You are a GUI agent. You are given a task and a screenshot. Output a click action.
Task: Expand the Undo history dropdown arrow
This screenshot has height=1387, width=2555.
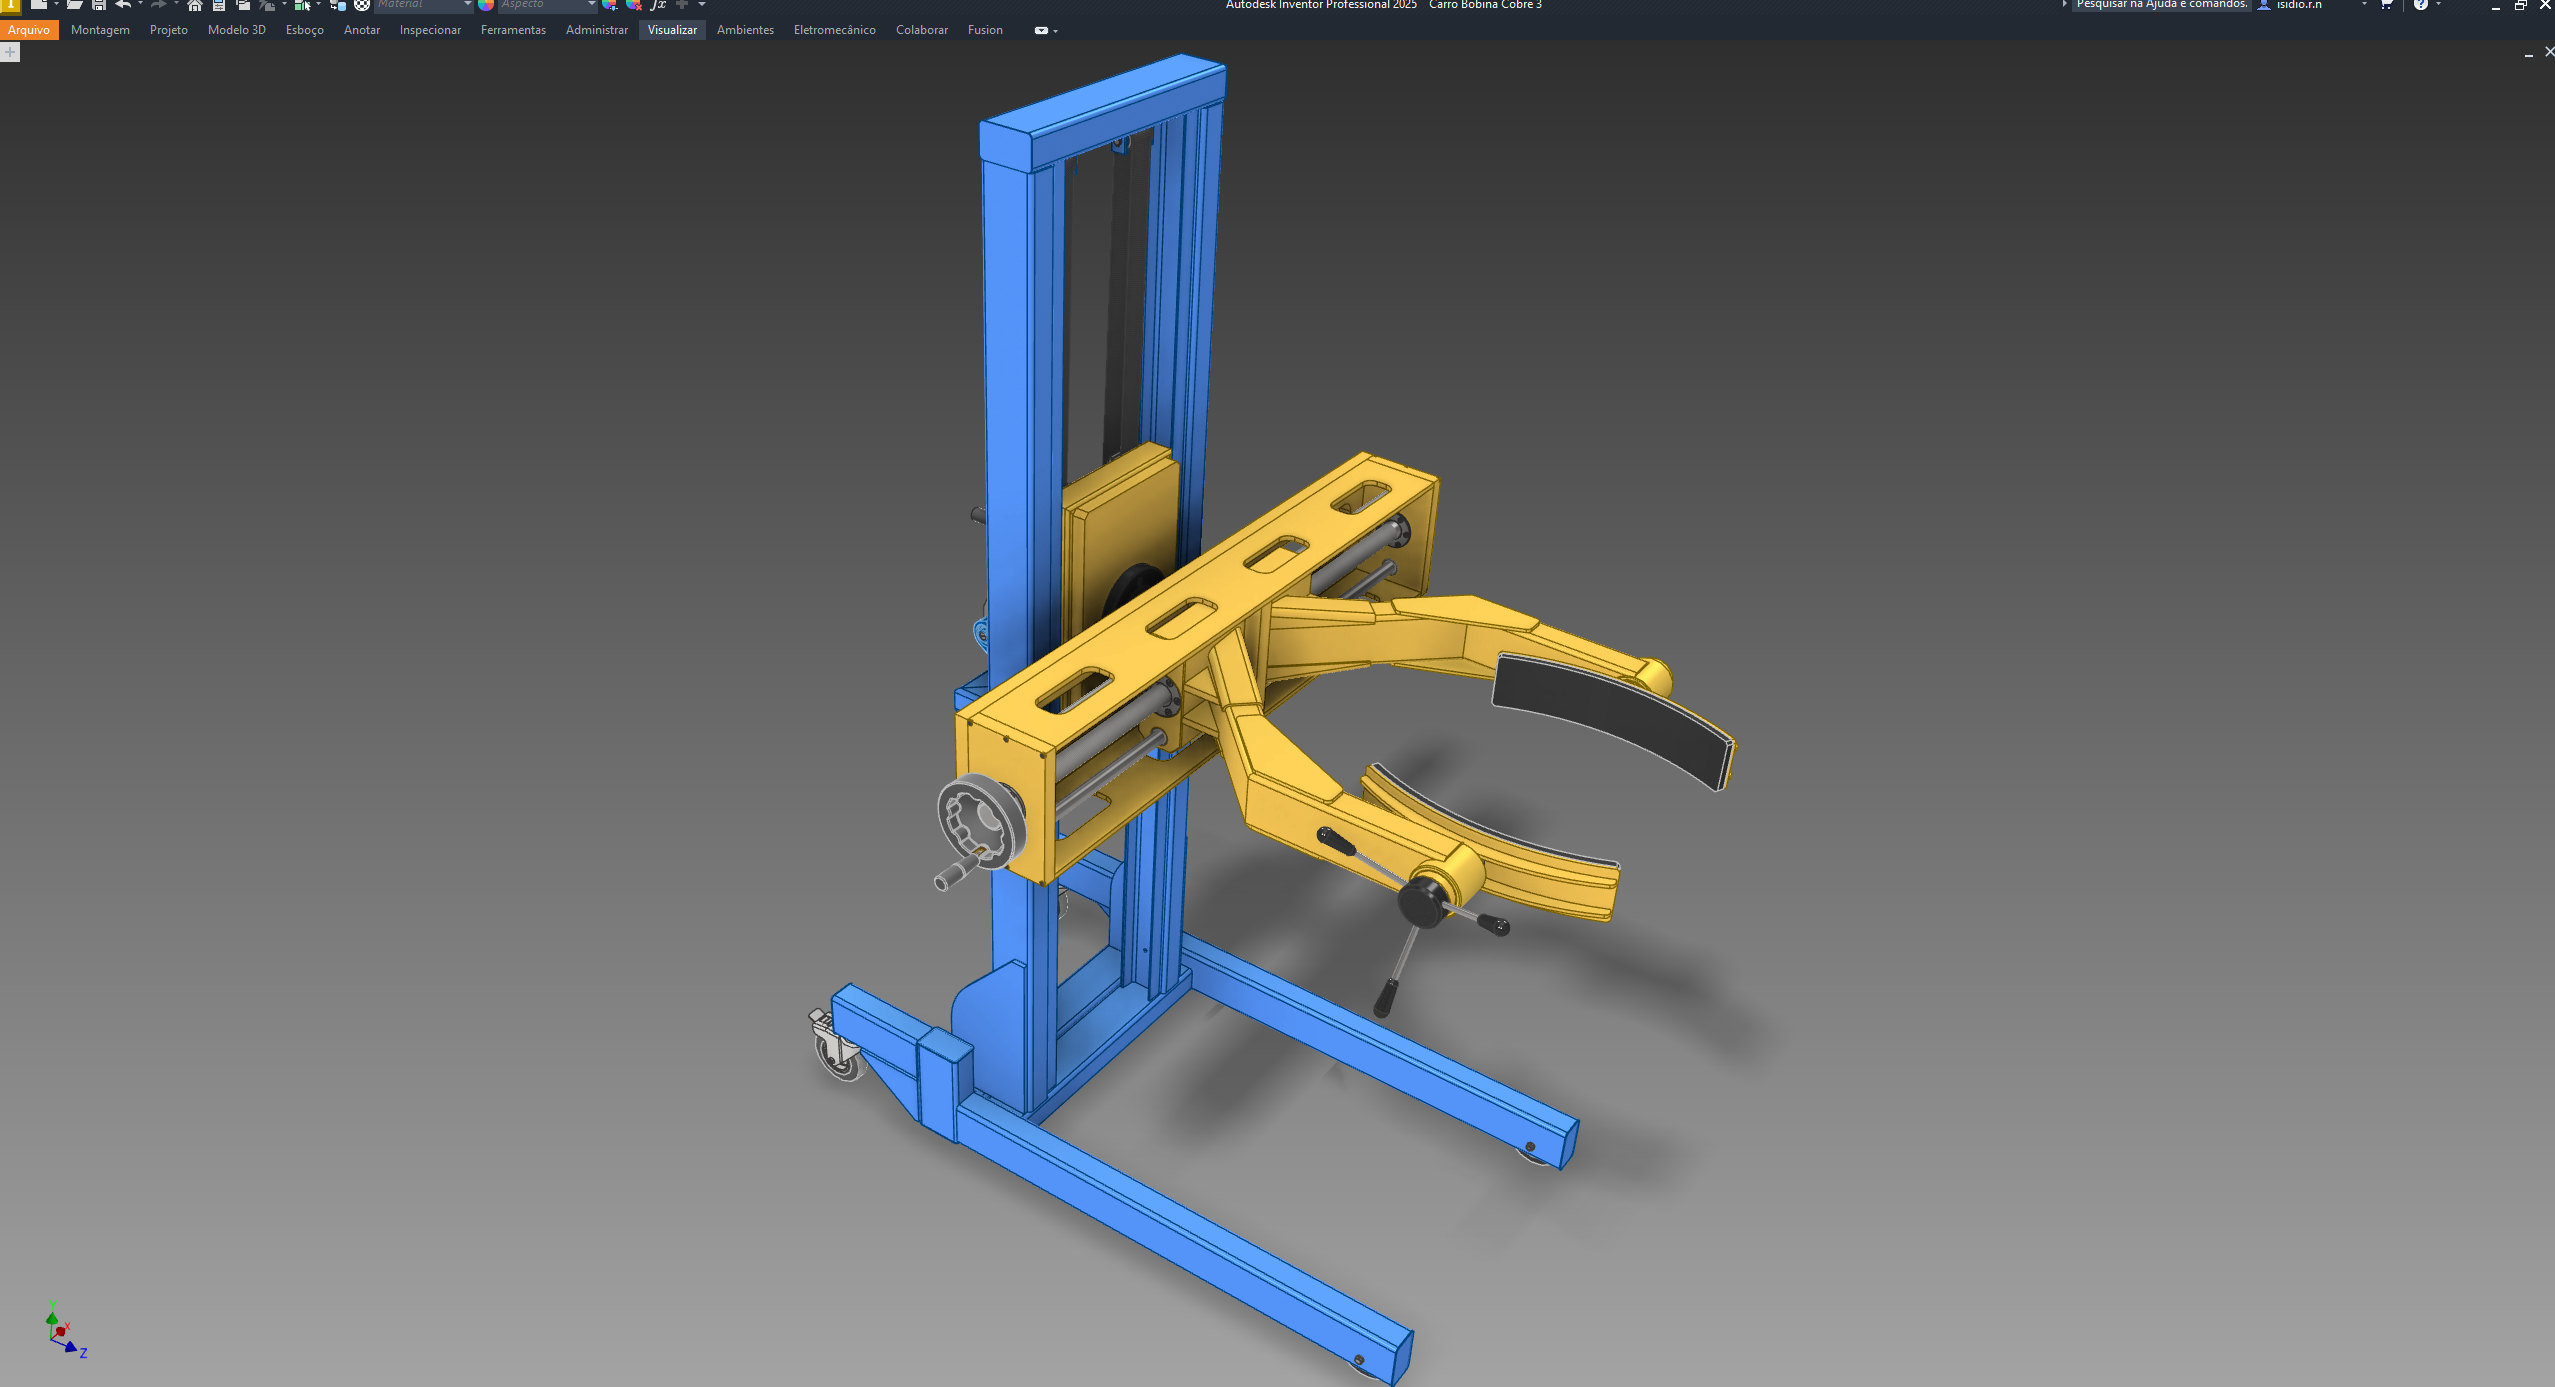tap(140, 5)
